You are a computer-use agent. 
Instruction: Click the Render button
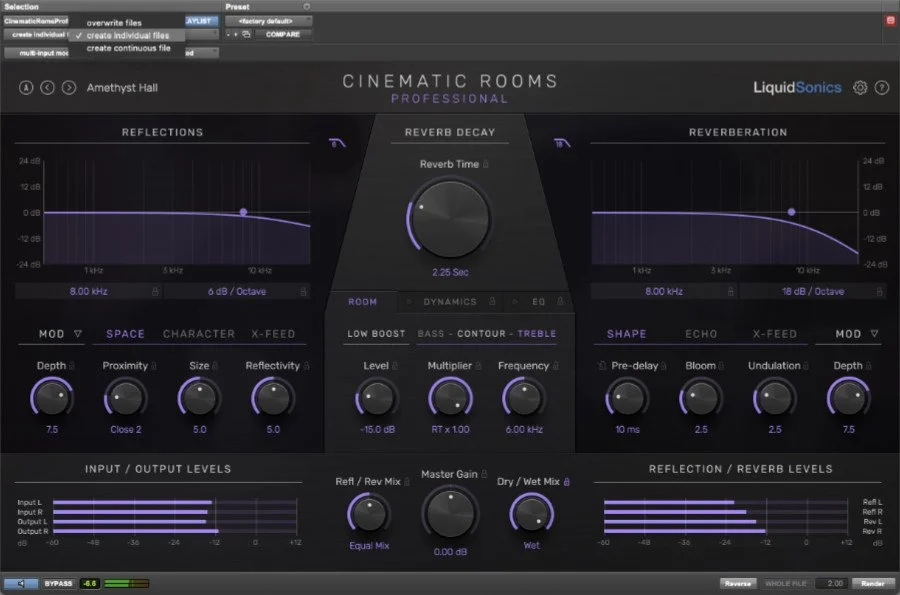pyautogui.click(x=872, y=584)
